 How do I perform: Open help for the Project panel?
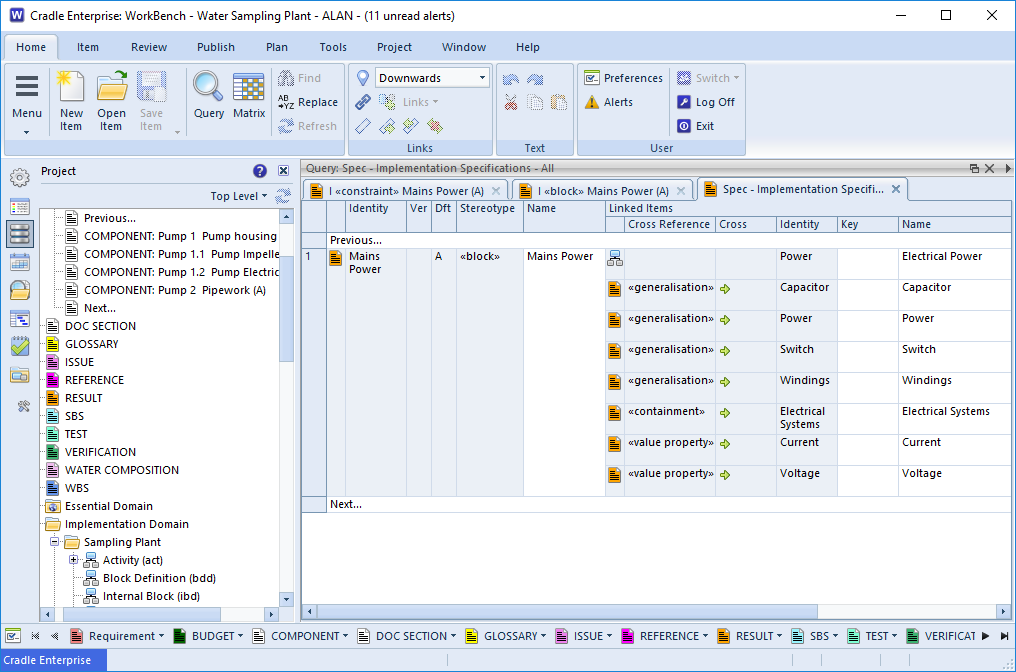tap(260, 170)
